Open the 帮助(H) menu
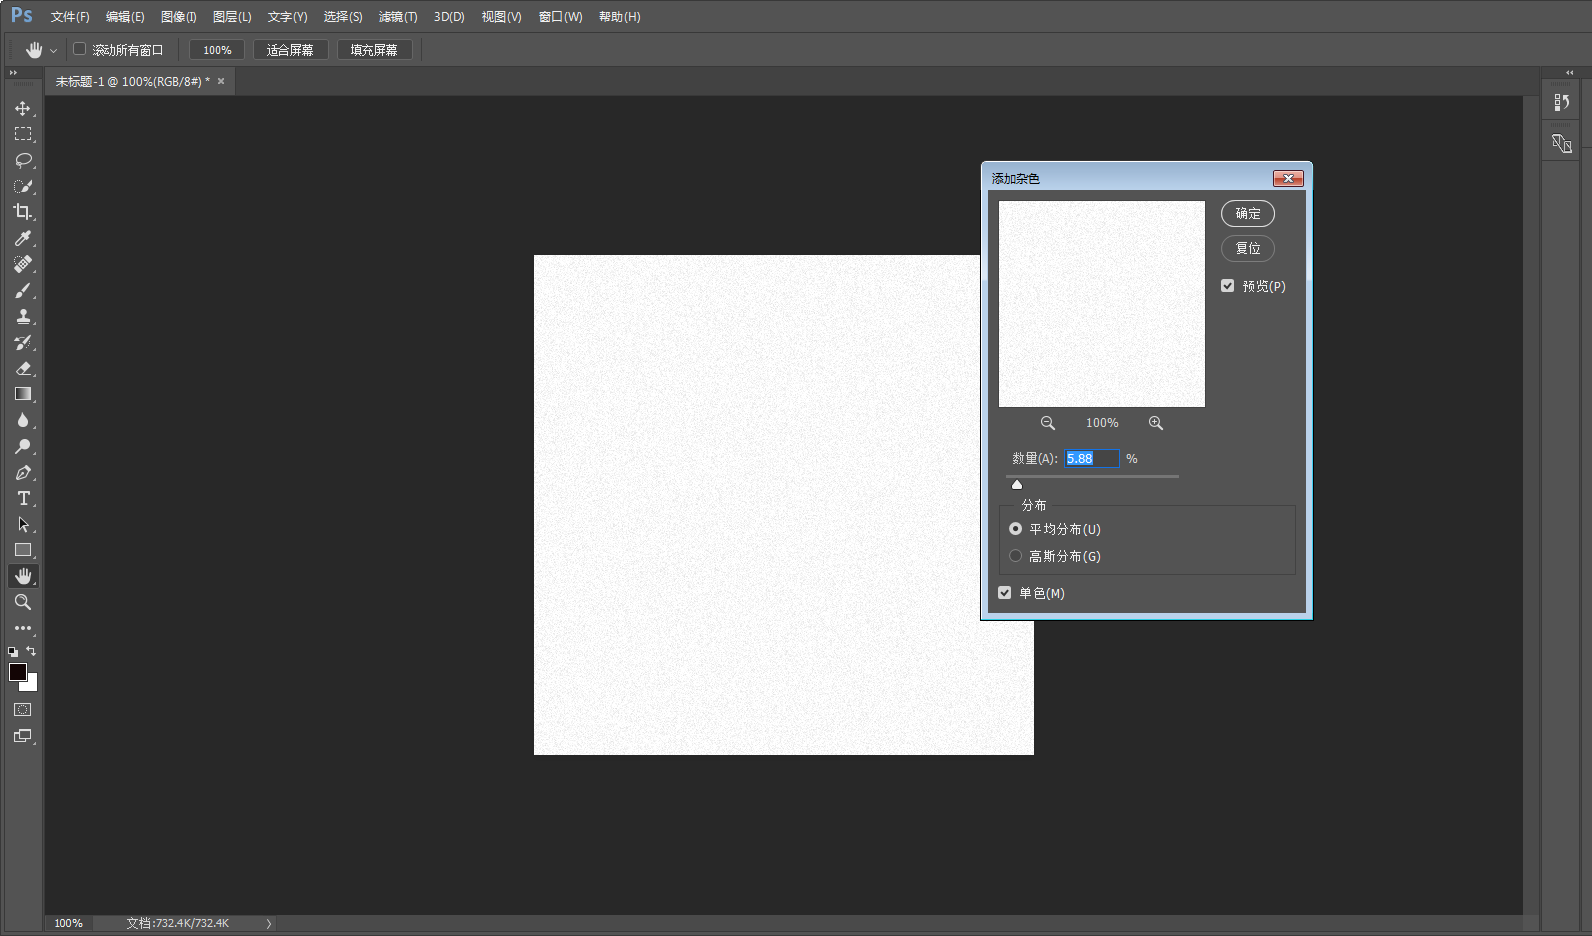 (x=619, y=17)
